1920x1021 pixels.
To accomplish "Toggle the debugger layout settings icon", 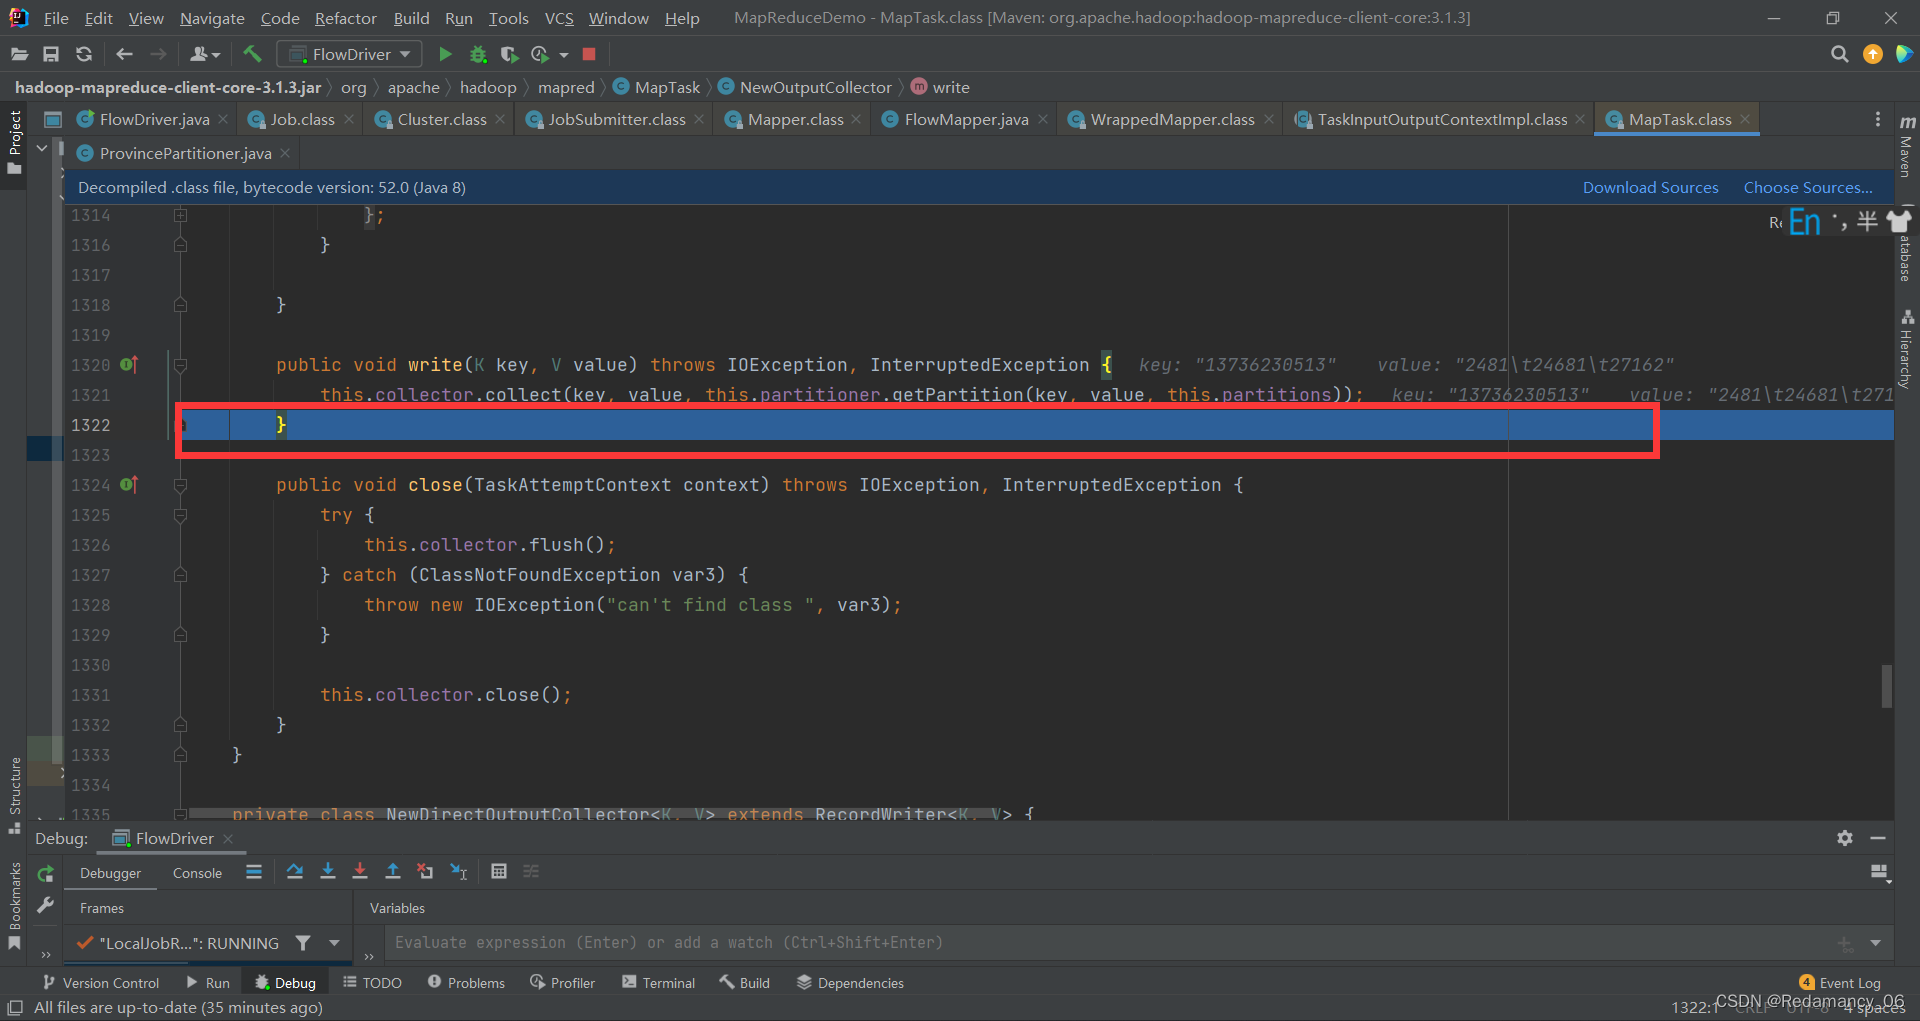I will (1880, 873).
